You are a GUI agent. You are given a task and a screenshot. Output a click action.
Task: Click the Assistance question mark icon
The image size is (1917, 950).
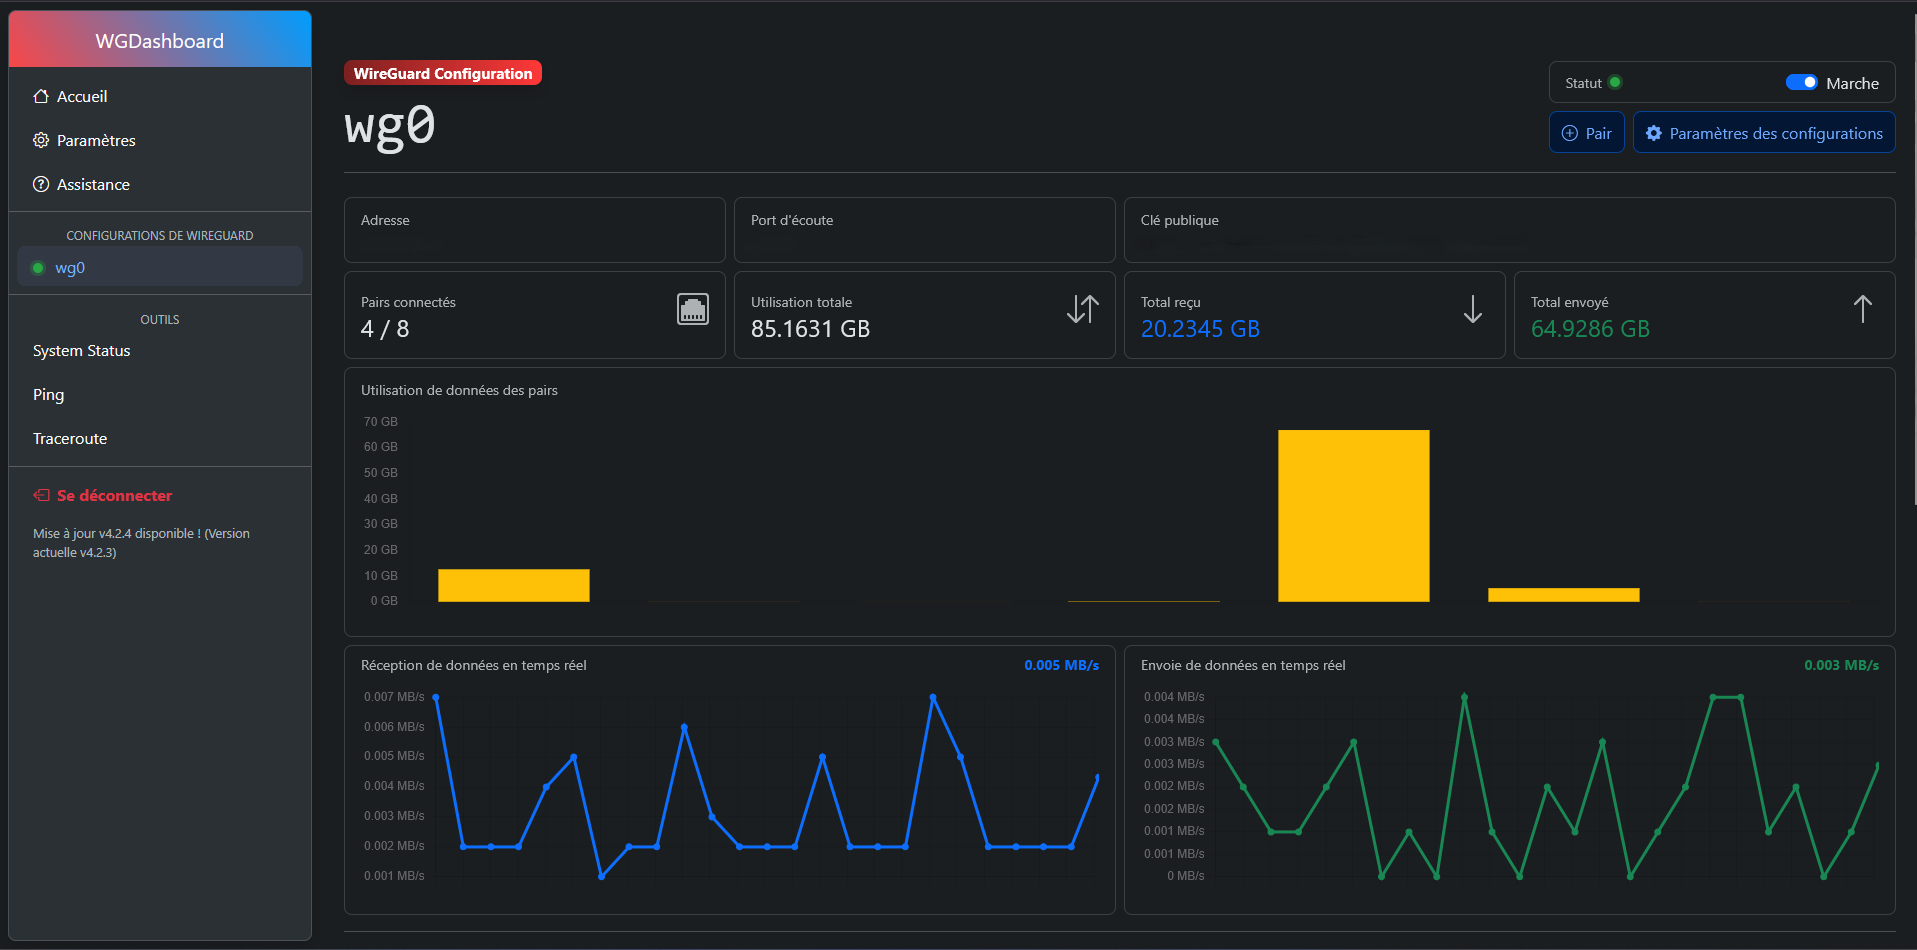(x=41, y=185)
